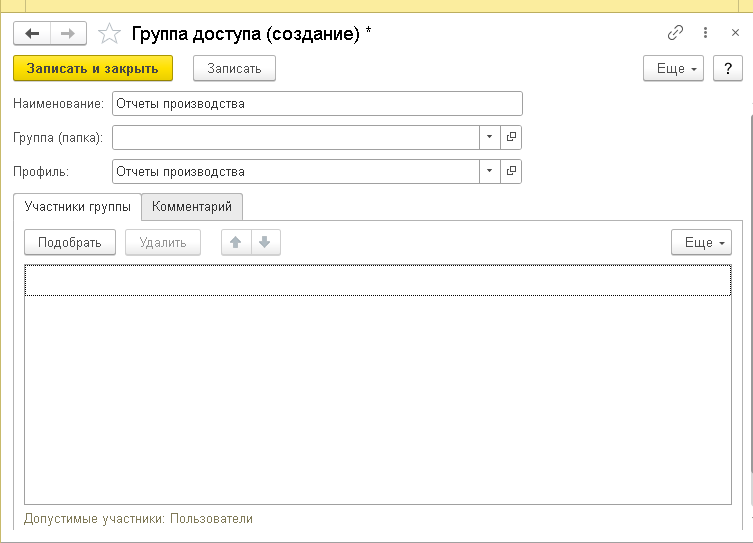
Task: Click into the Наименование text field
Action: coord(317,103)
